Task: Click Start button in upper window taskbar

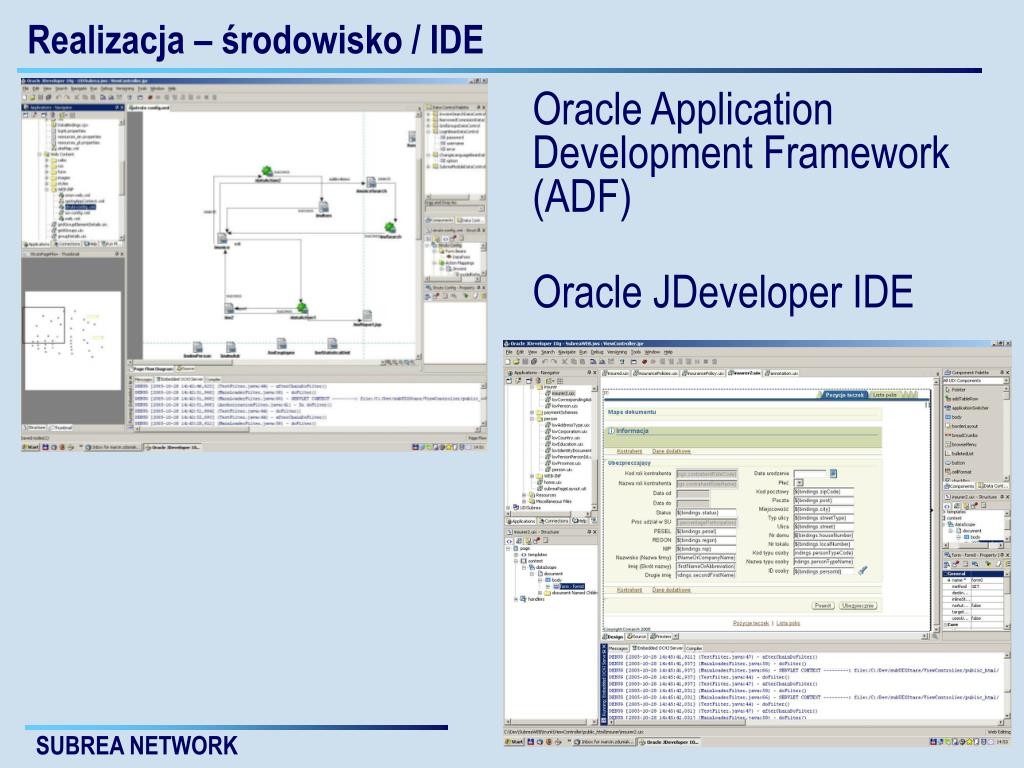Action: [31, 447]
